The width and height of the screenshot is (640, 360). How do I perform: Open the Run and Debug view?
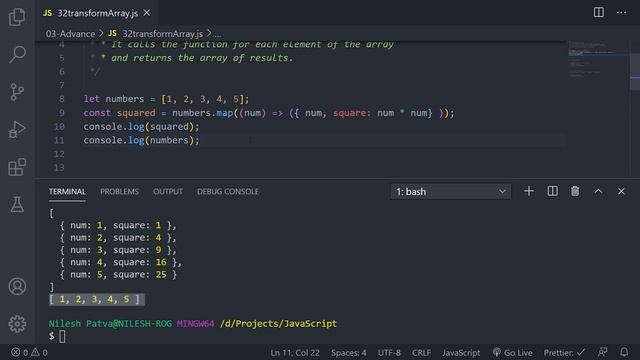[x=17, y=129]
